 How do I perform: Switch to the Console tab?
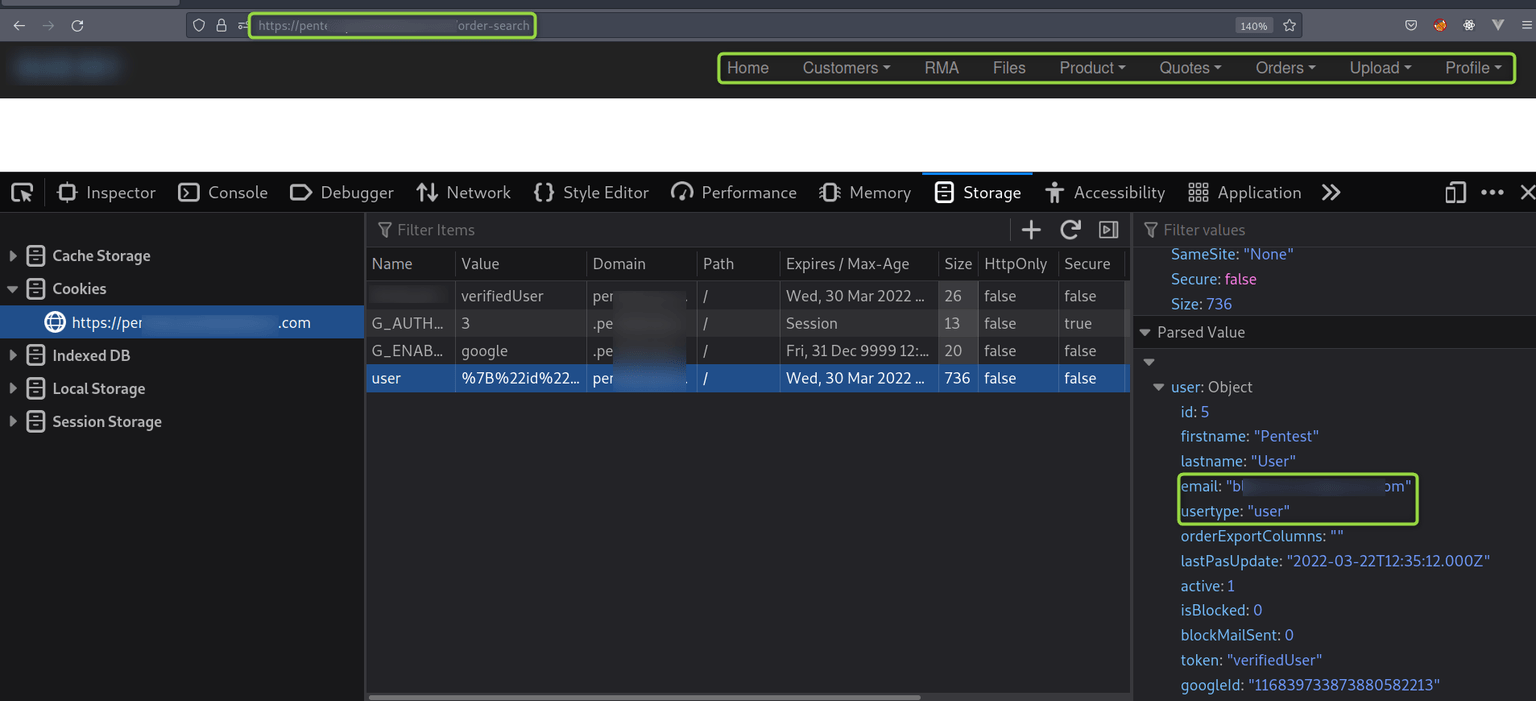(223, 192)
